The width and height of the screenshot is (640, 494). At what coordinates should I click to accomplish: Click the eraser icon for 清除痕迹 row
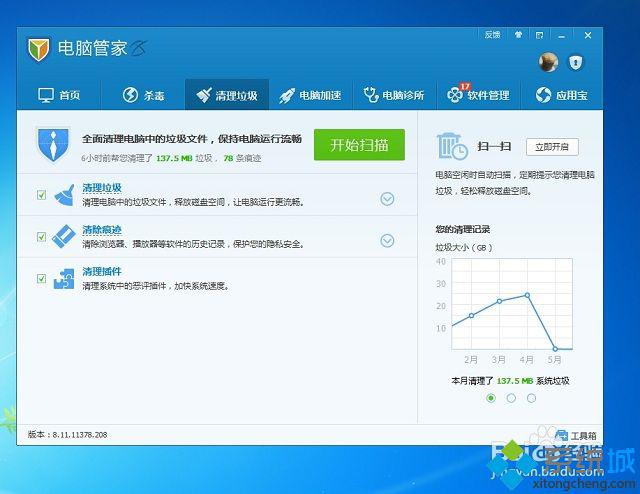click(x=64, y=236)
